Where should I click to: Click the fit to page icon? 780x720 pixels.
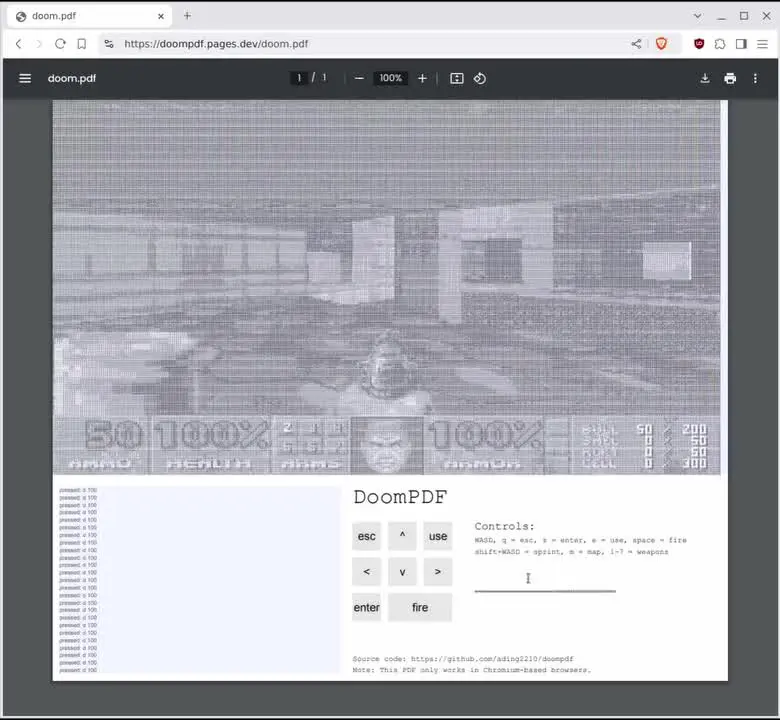coord(457,78)
